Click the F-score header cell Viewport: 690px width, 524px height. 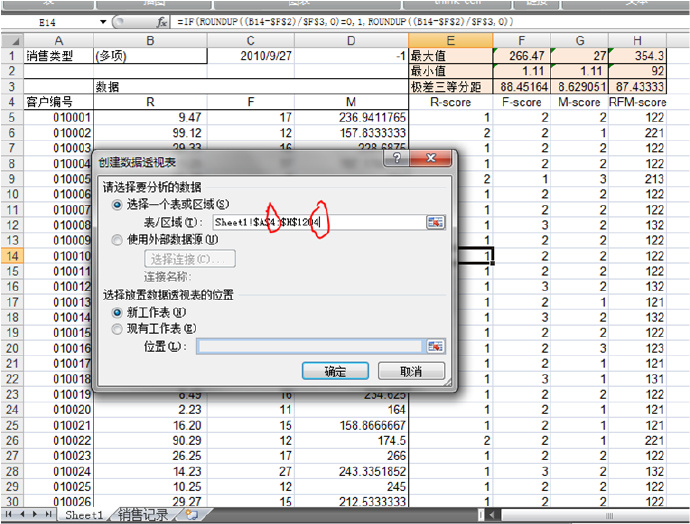pyautogui.click(x=521, y=102)
